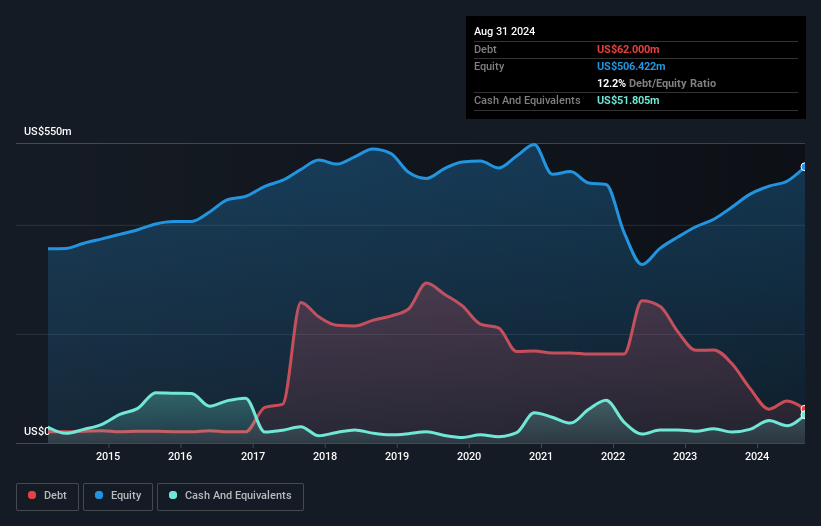
Task: Select the 2018 x-axis label
Action: pyautogui.click(x=325, y=457)
